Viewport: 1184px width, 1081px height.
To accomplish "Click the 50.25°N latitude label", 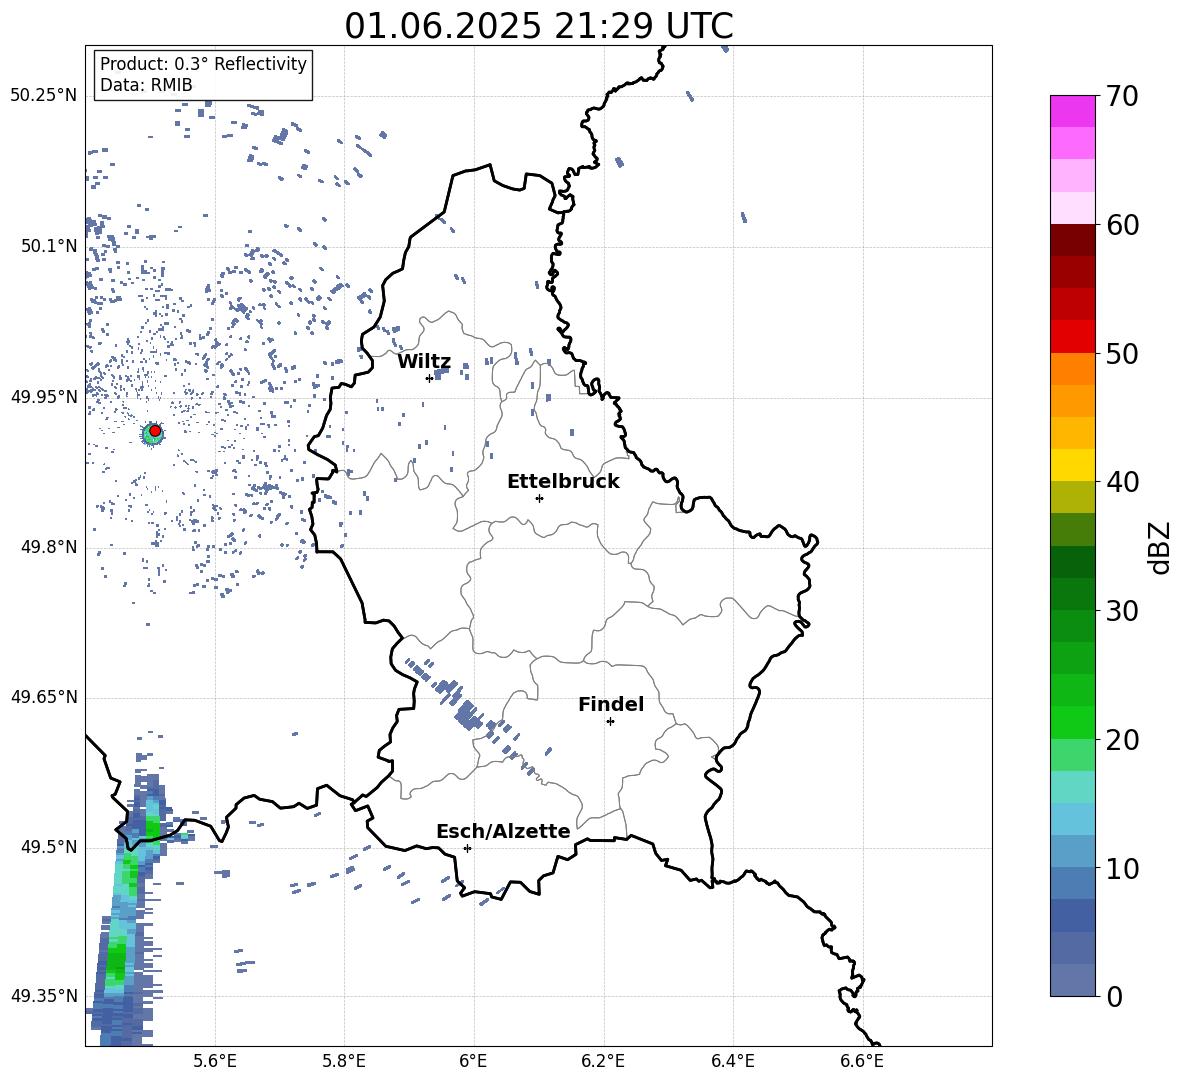I will point(44,96).
